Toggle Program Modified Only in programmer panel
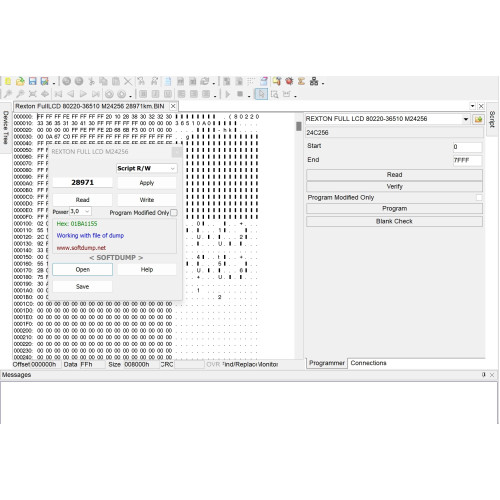Image resolution: width=500 pixels, height=500 pixels. pyautogui.click(x=479, y=198)
